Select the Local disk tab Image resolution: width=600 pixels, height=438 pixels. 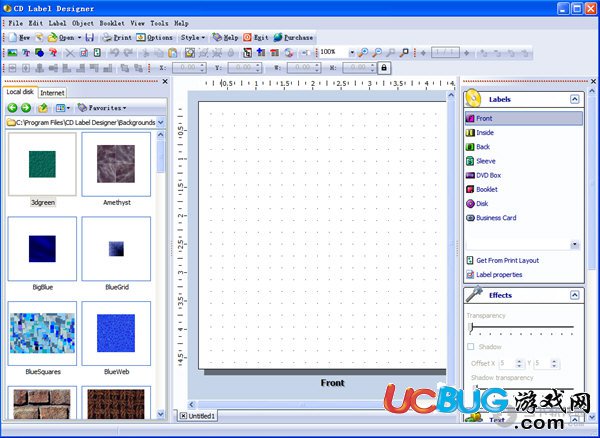(20, 92)
